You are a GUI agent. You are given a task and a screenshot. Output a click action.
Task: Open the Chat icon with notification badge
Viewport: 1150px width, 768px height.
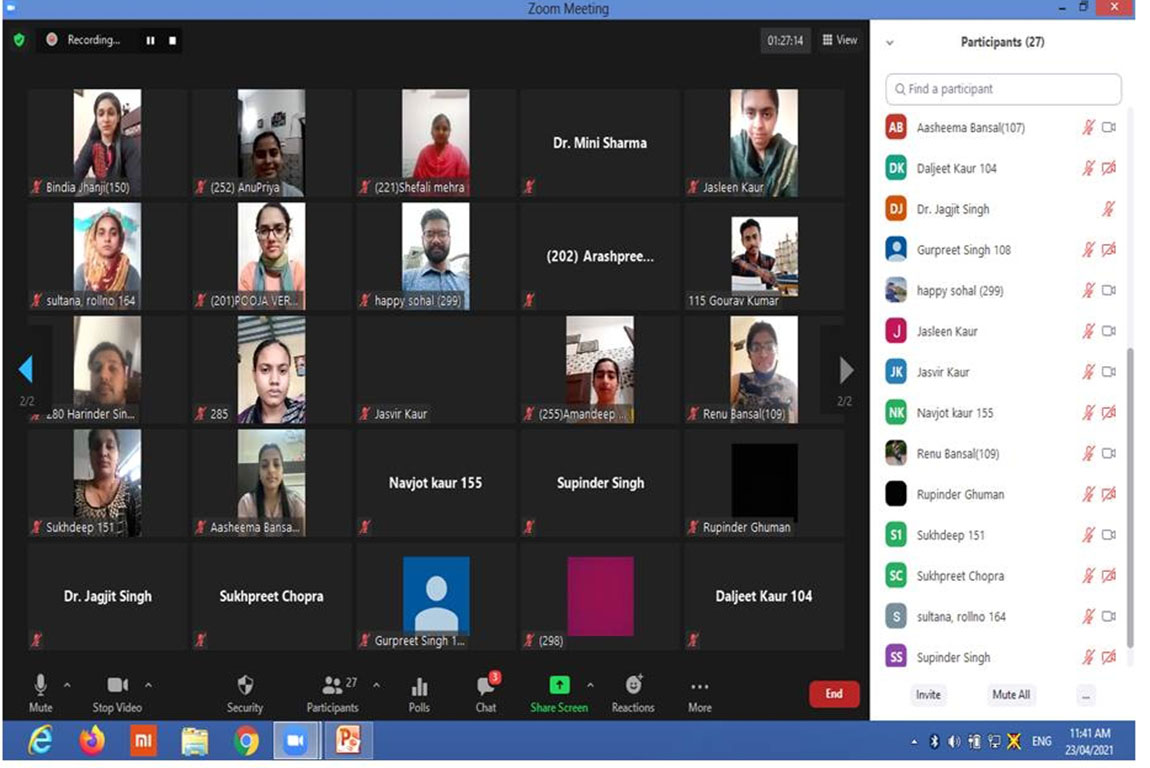[486, 685]
